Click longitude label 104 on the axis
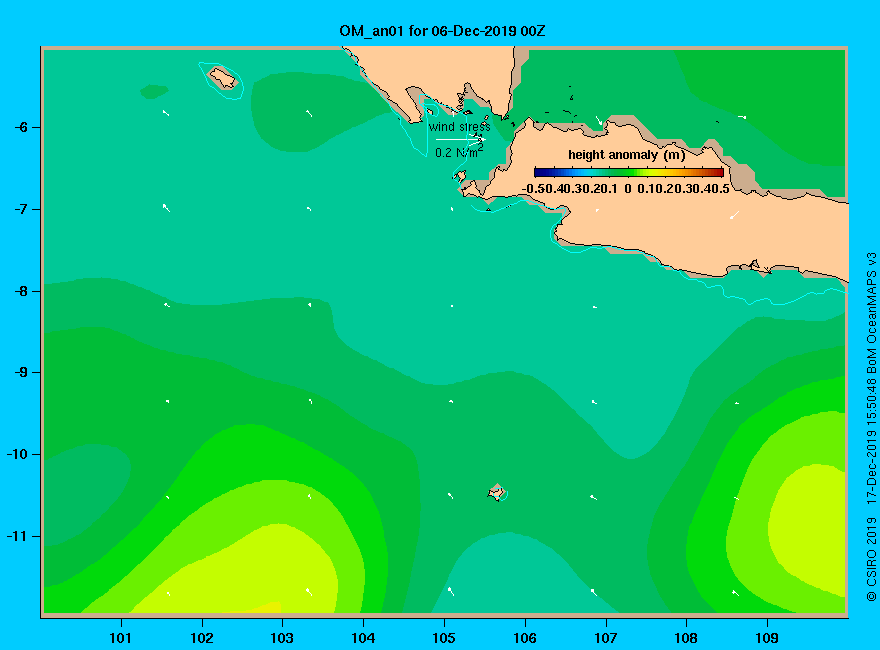The image size is (880, 650). pos(363,638)
